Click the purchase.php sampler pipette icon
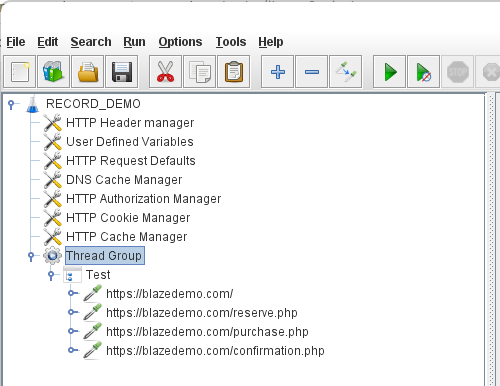The image size is (500, 386). point(92,331)
